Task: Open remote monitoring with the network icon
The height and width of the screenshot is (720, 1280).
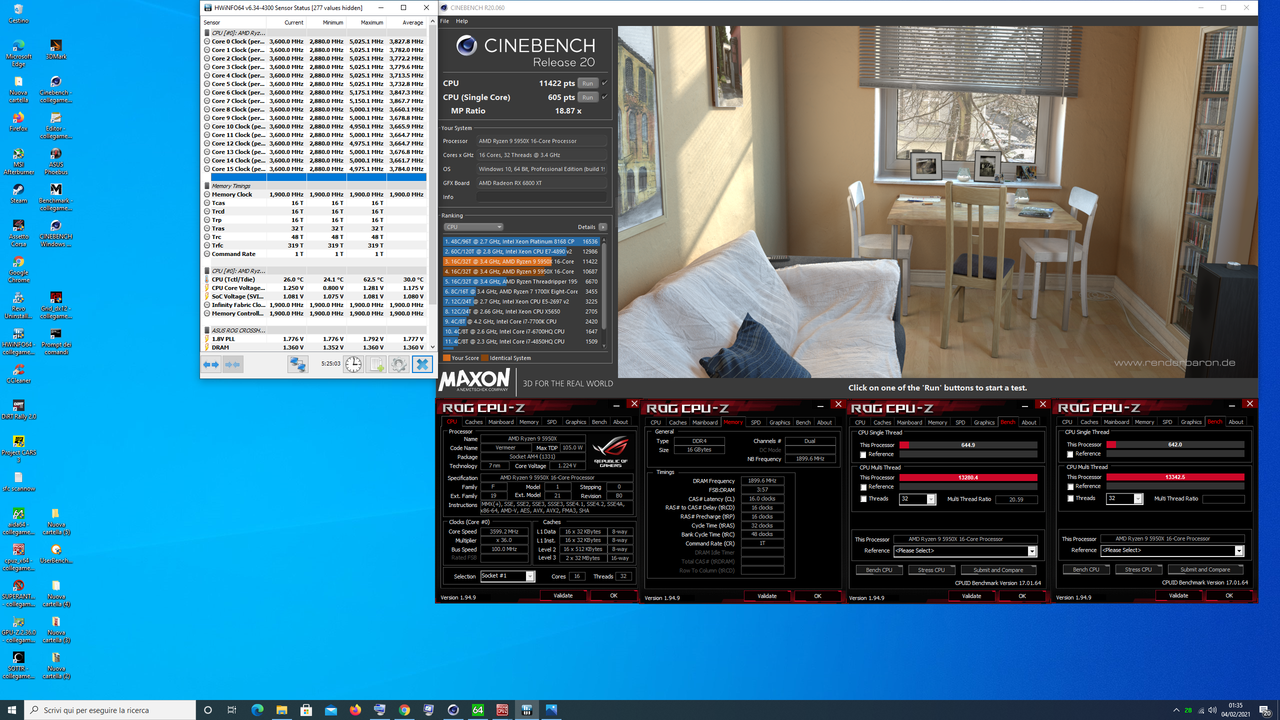Action: (297, 364)
